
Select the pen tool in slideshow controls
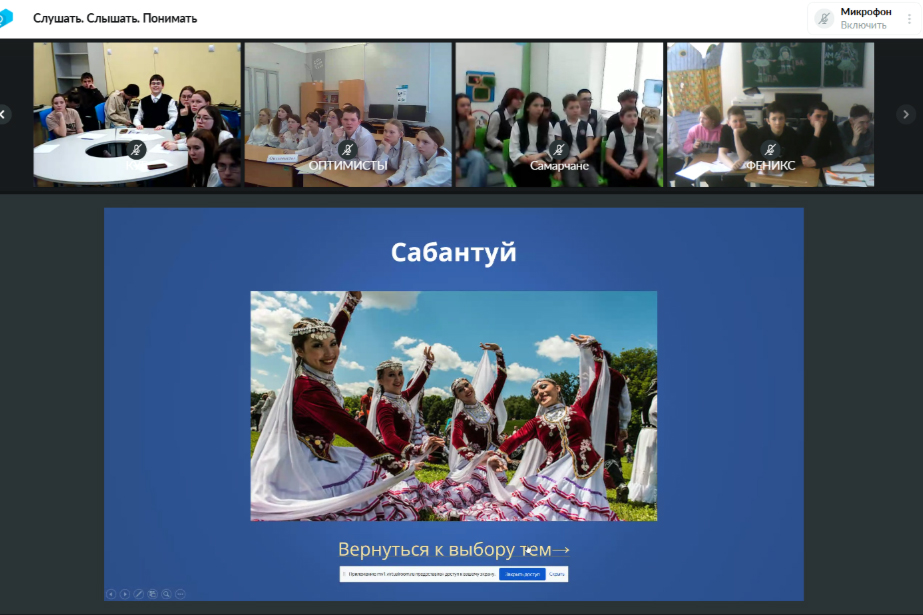139,593
